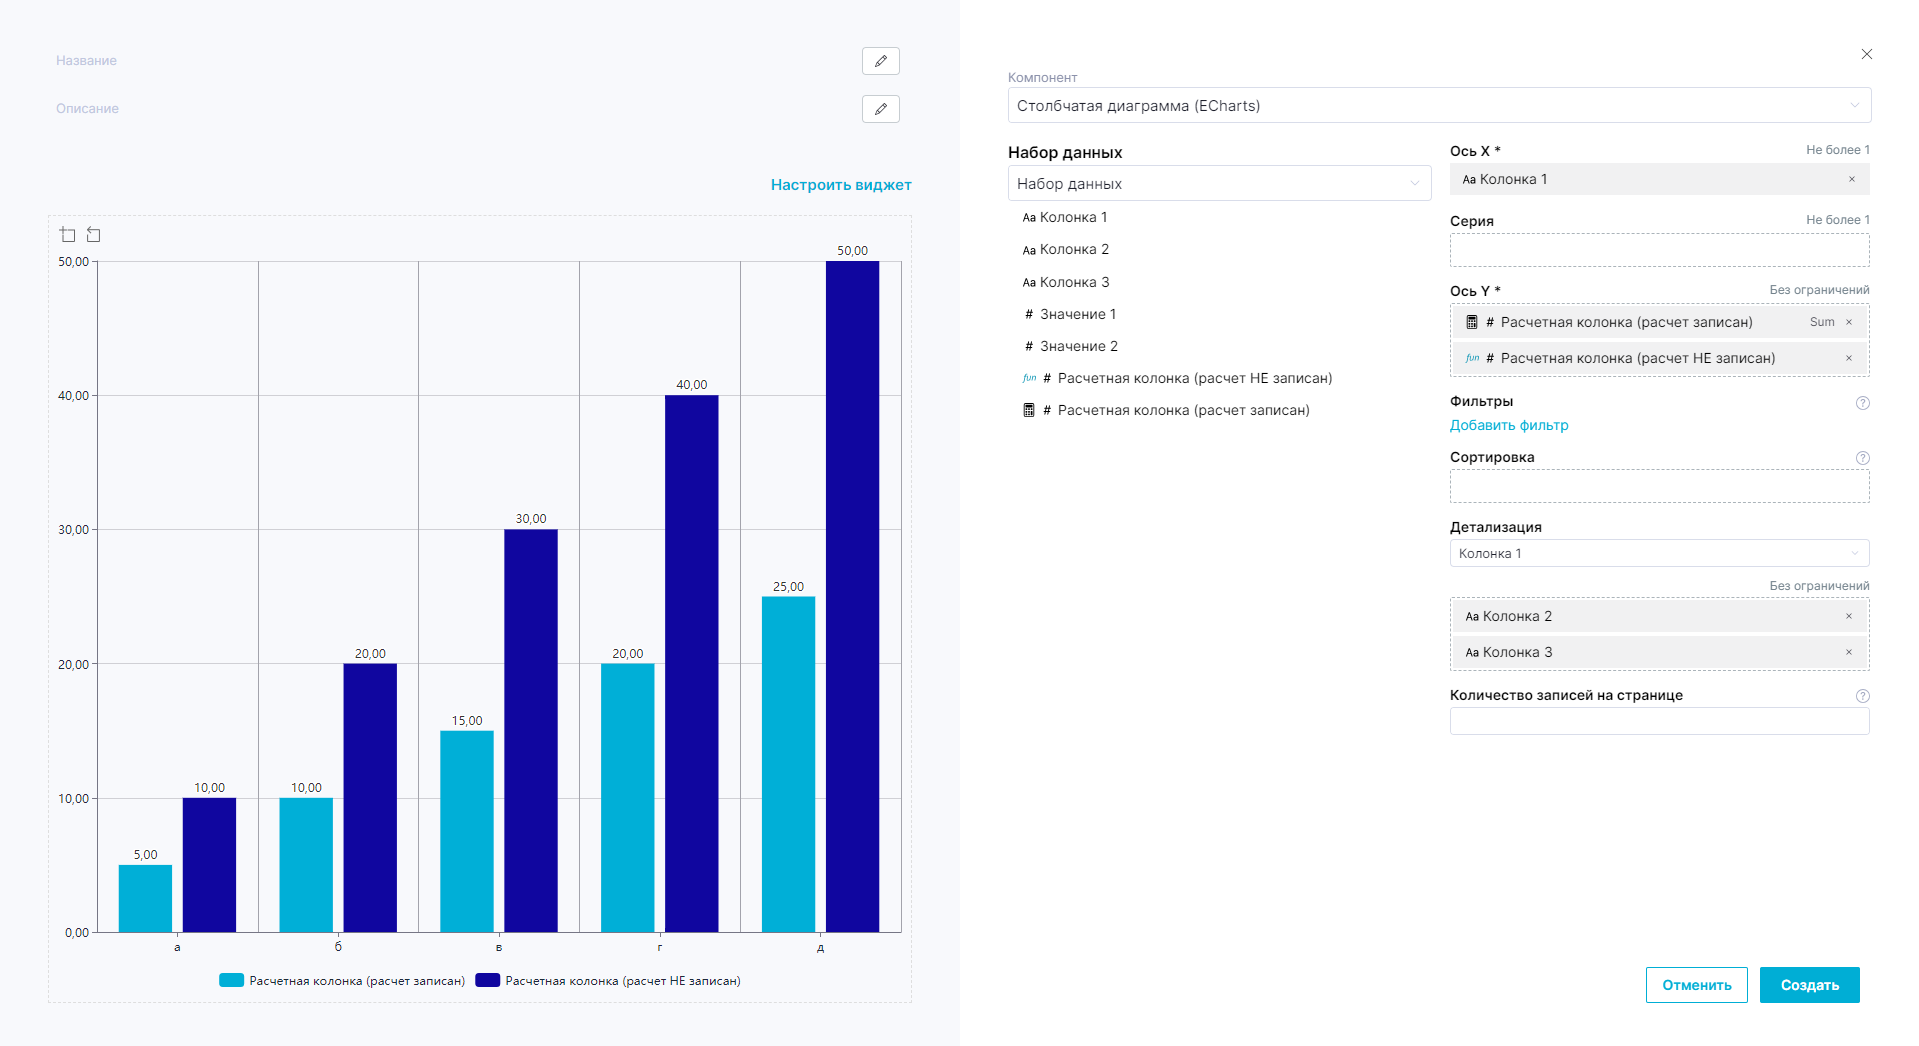This screenshot has width=1919, height=1046.
Task: Remove the 'расчет НЕ записан' column from Ось Y
Action: pyautogui.click(x=1848, y=359)
